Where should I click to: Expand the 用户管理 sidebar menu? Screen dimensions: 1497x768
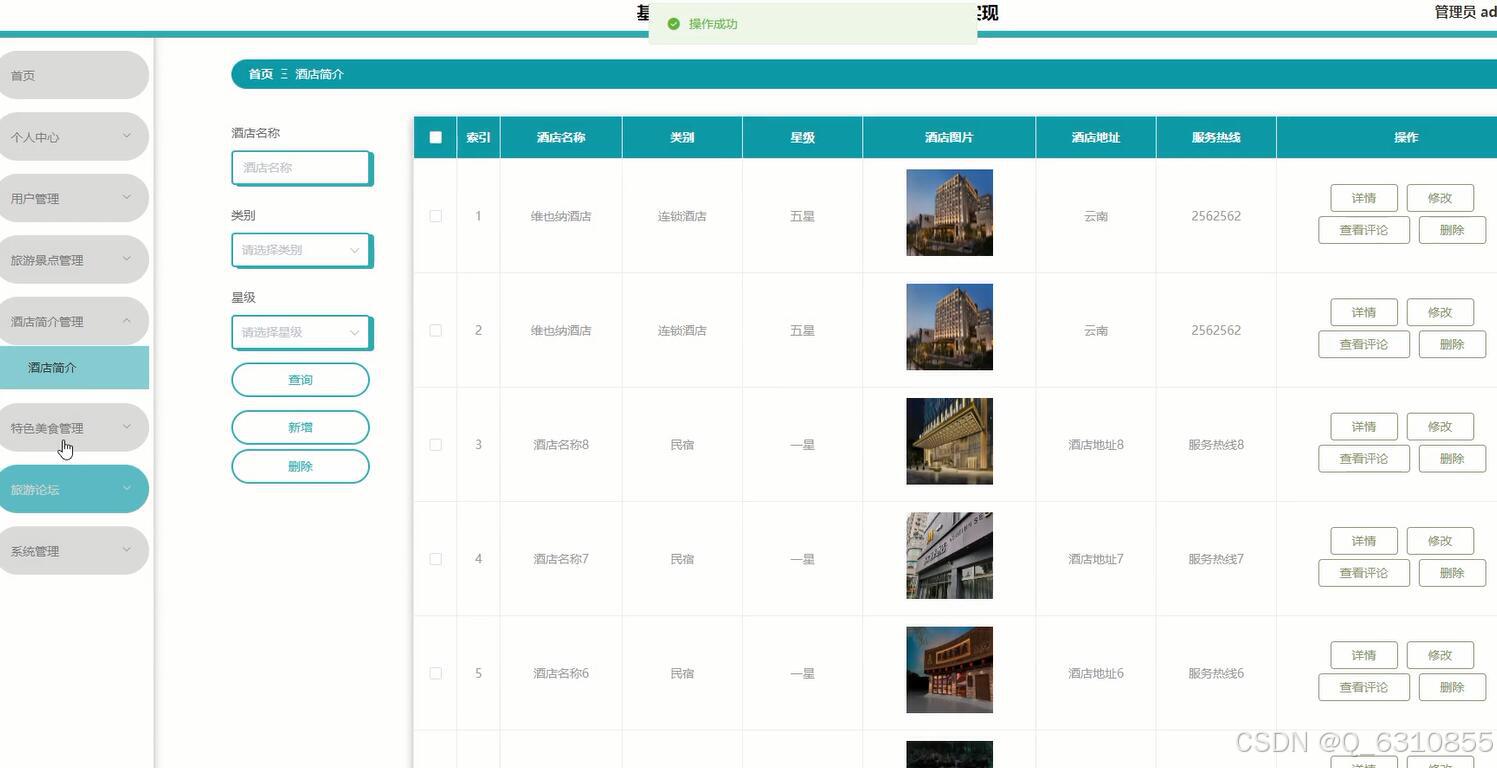(x=72, y=198)
